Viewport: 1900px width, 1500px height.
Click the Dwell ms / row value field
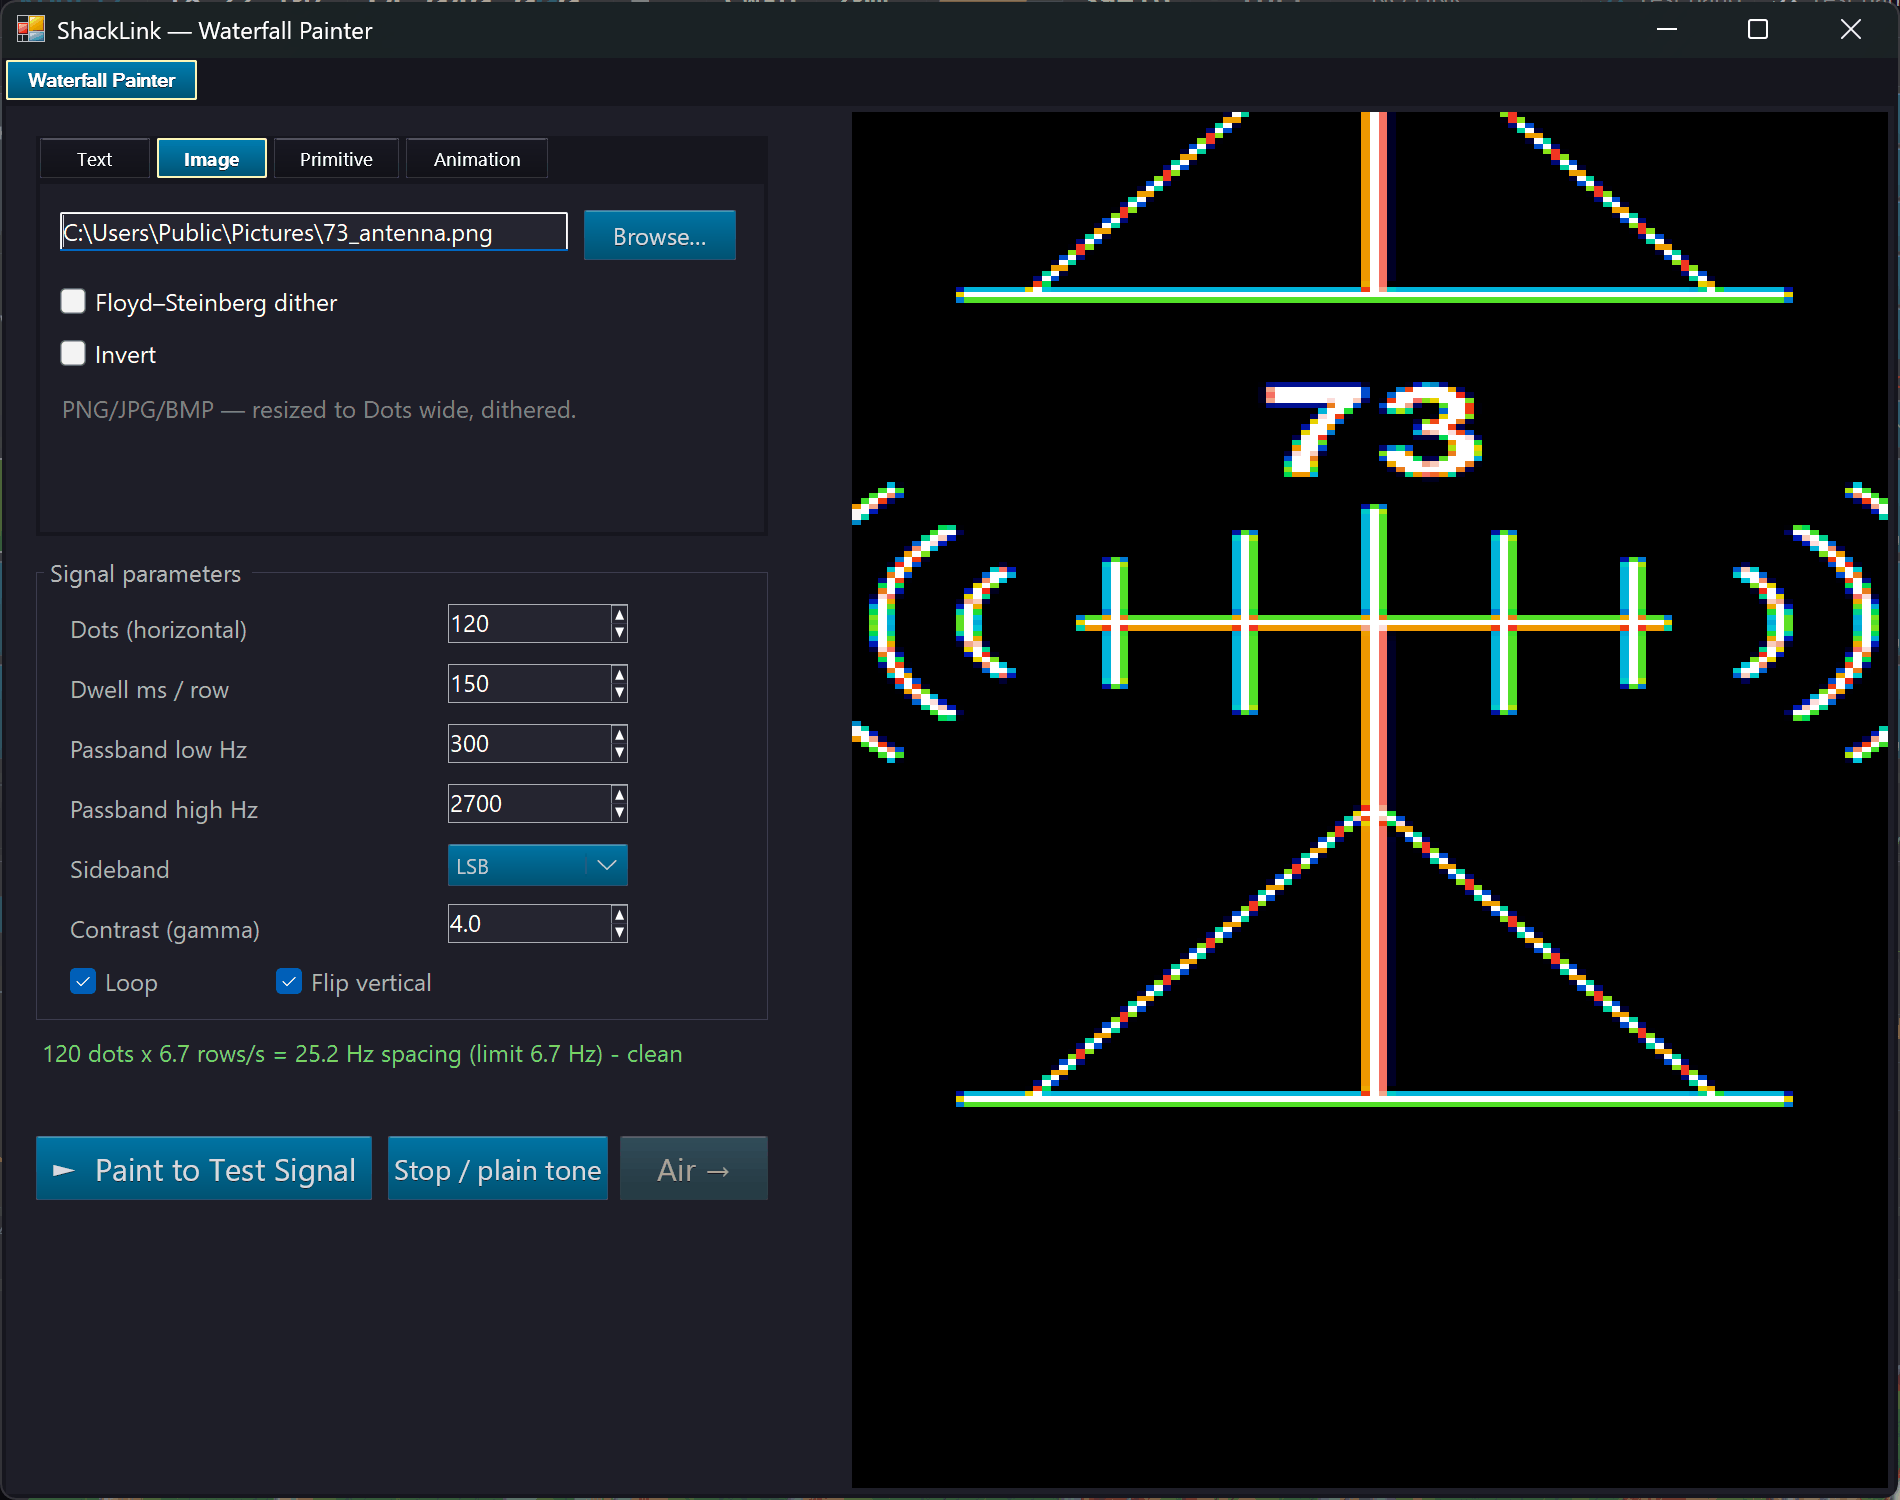point(529,684)
